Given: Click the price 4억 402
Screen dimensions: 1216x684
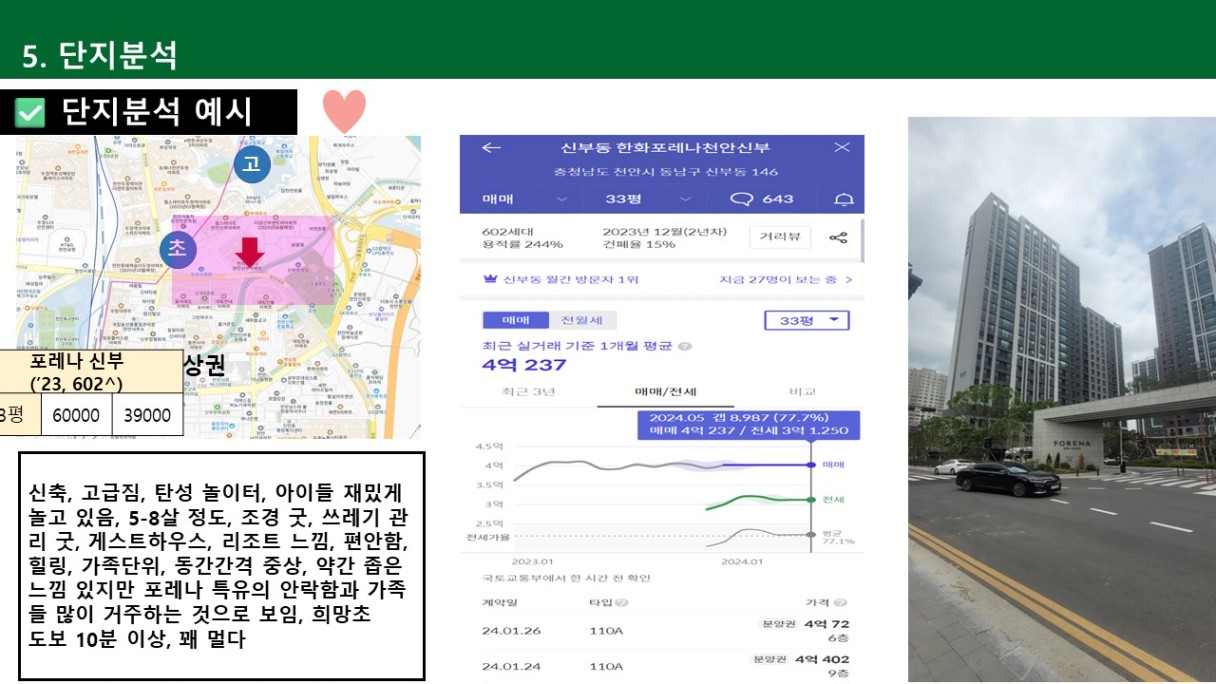Looking at the screenshot, I should pos(822,659).
